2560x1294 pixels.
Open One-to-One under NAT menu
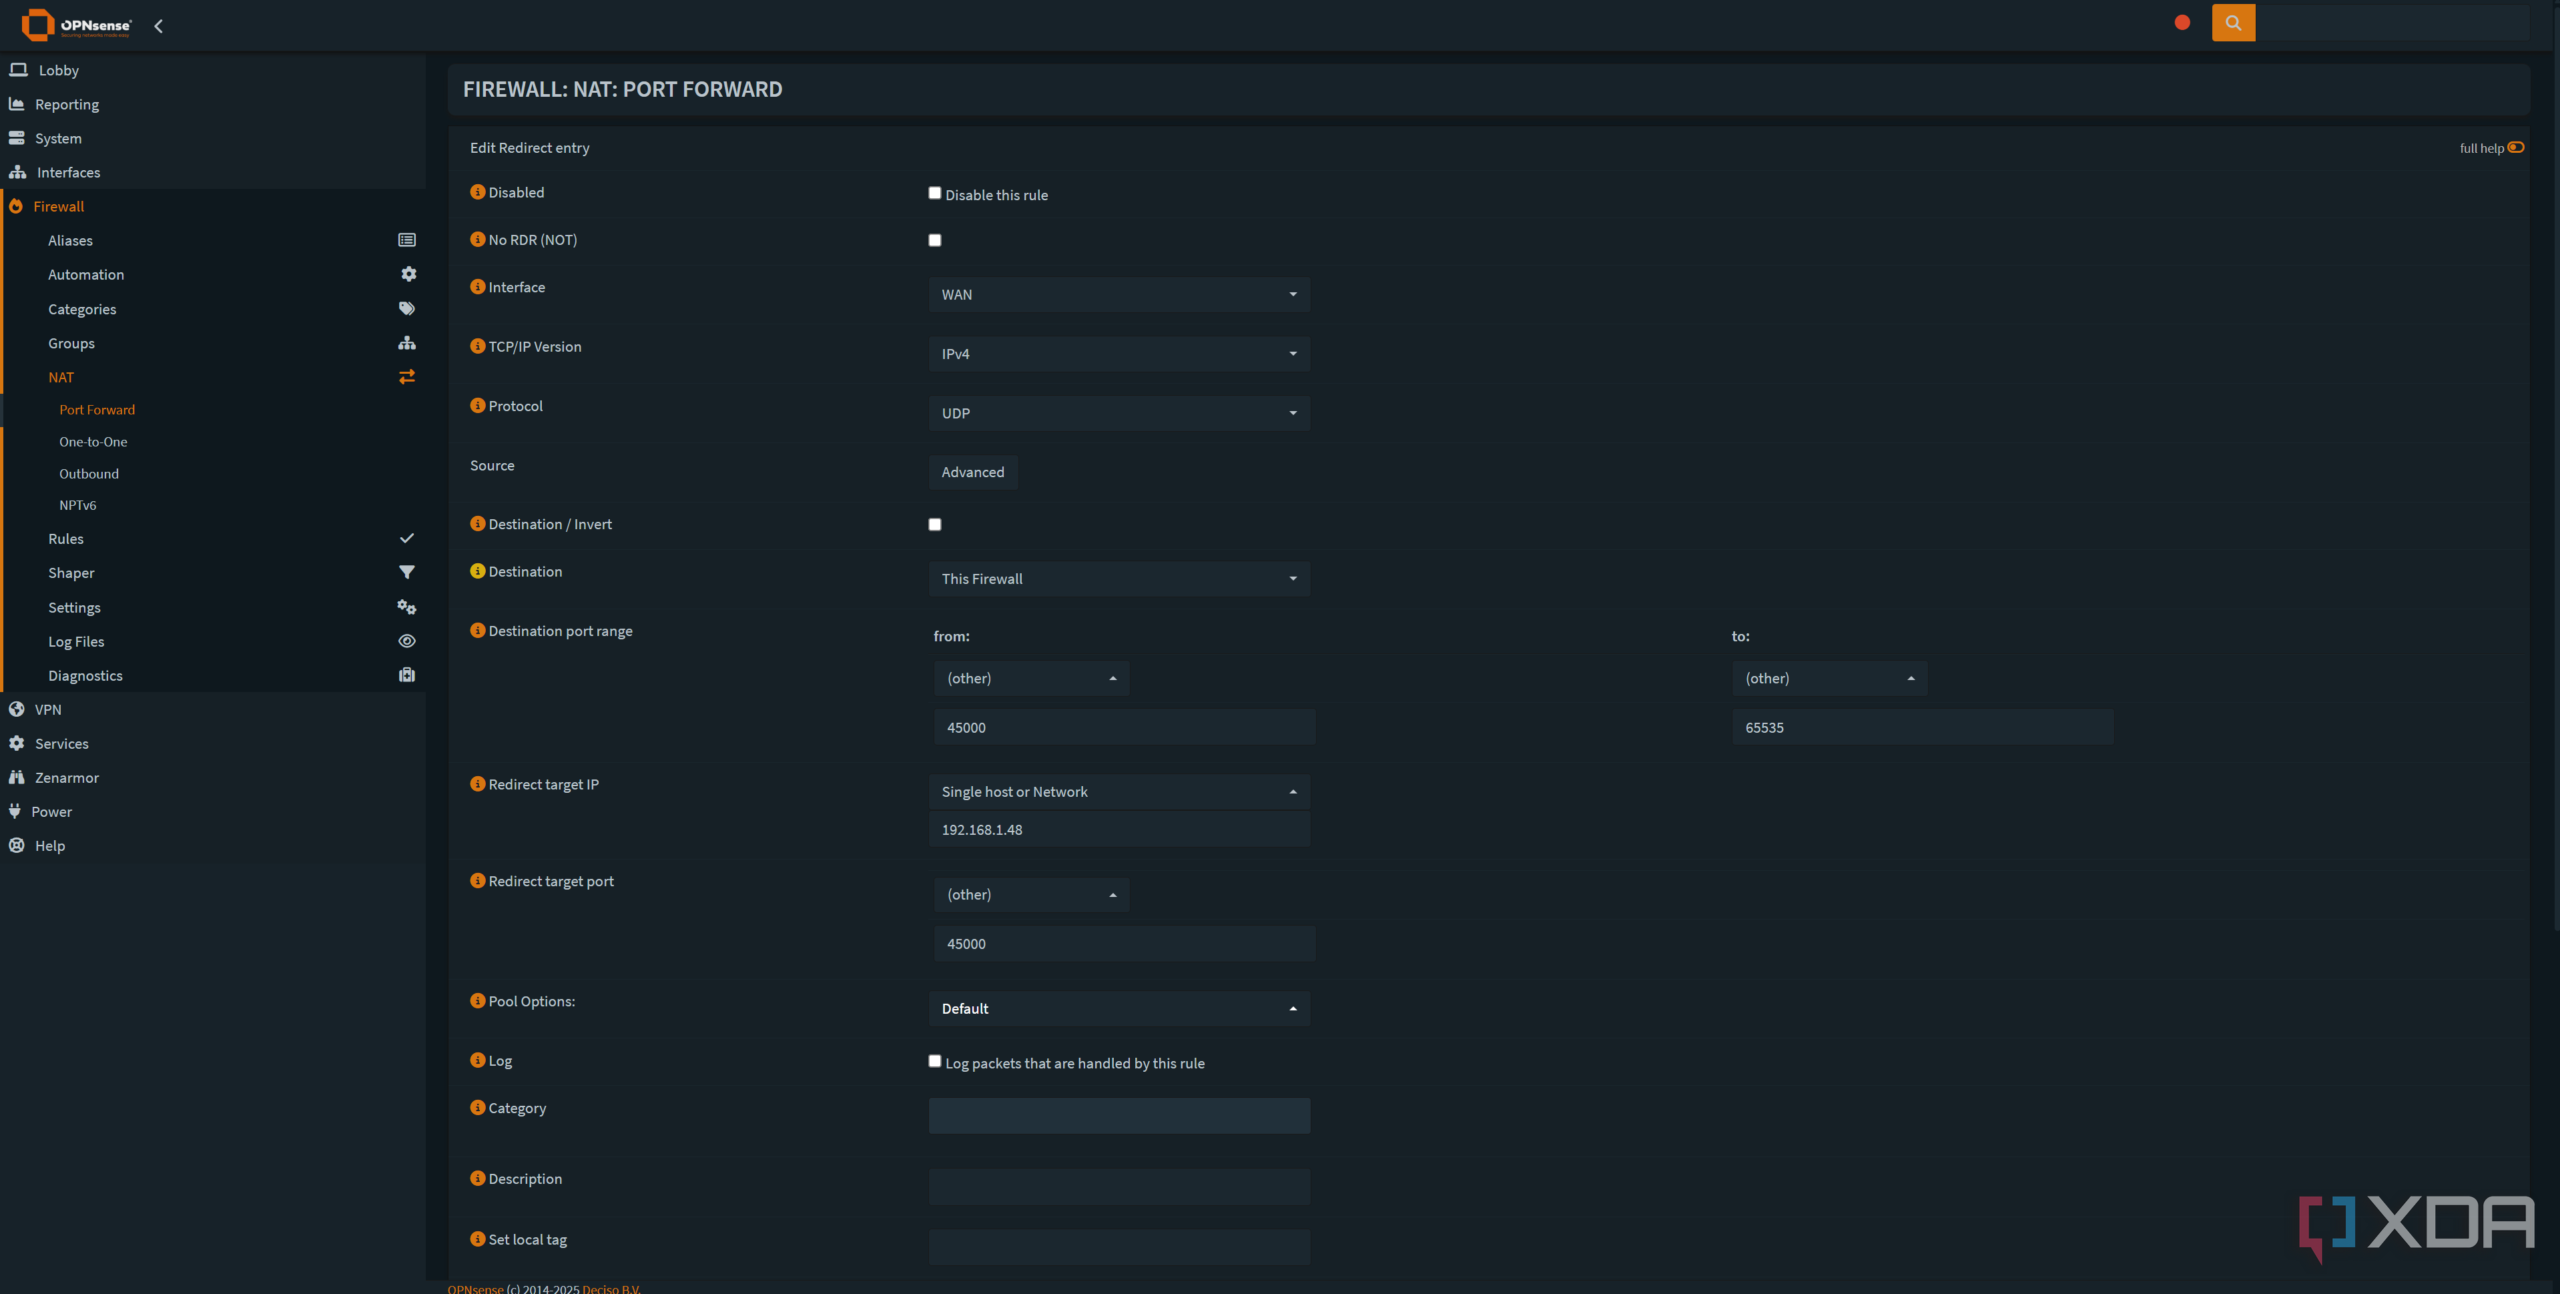(x=93, y=442)
